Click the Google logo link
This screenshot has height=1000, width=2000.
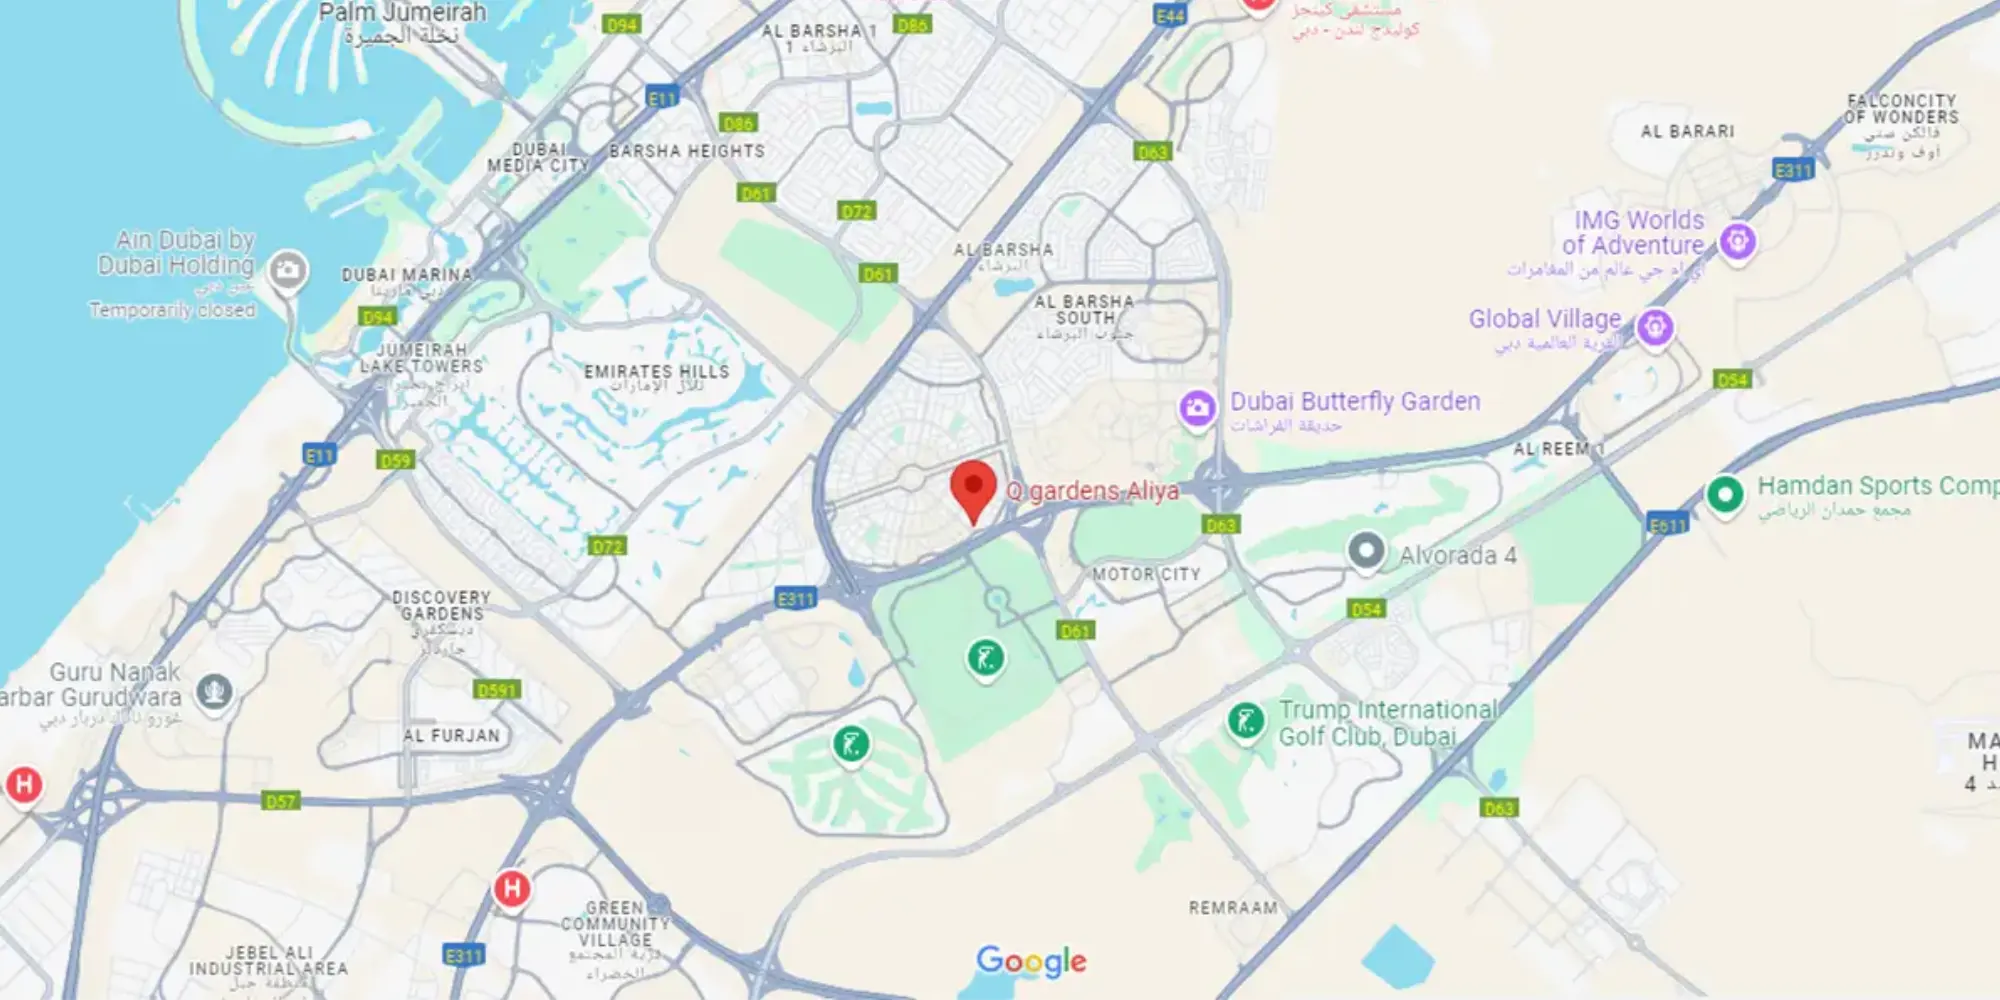click(x=1031, y=961)
